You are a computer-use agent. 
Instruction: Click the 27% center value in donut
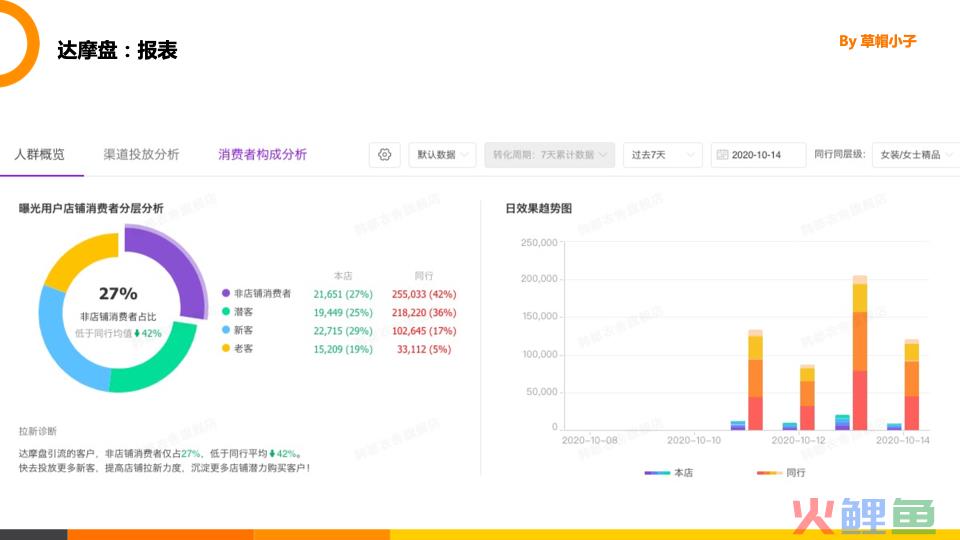point(118,294)
